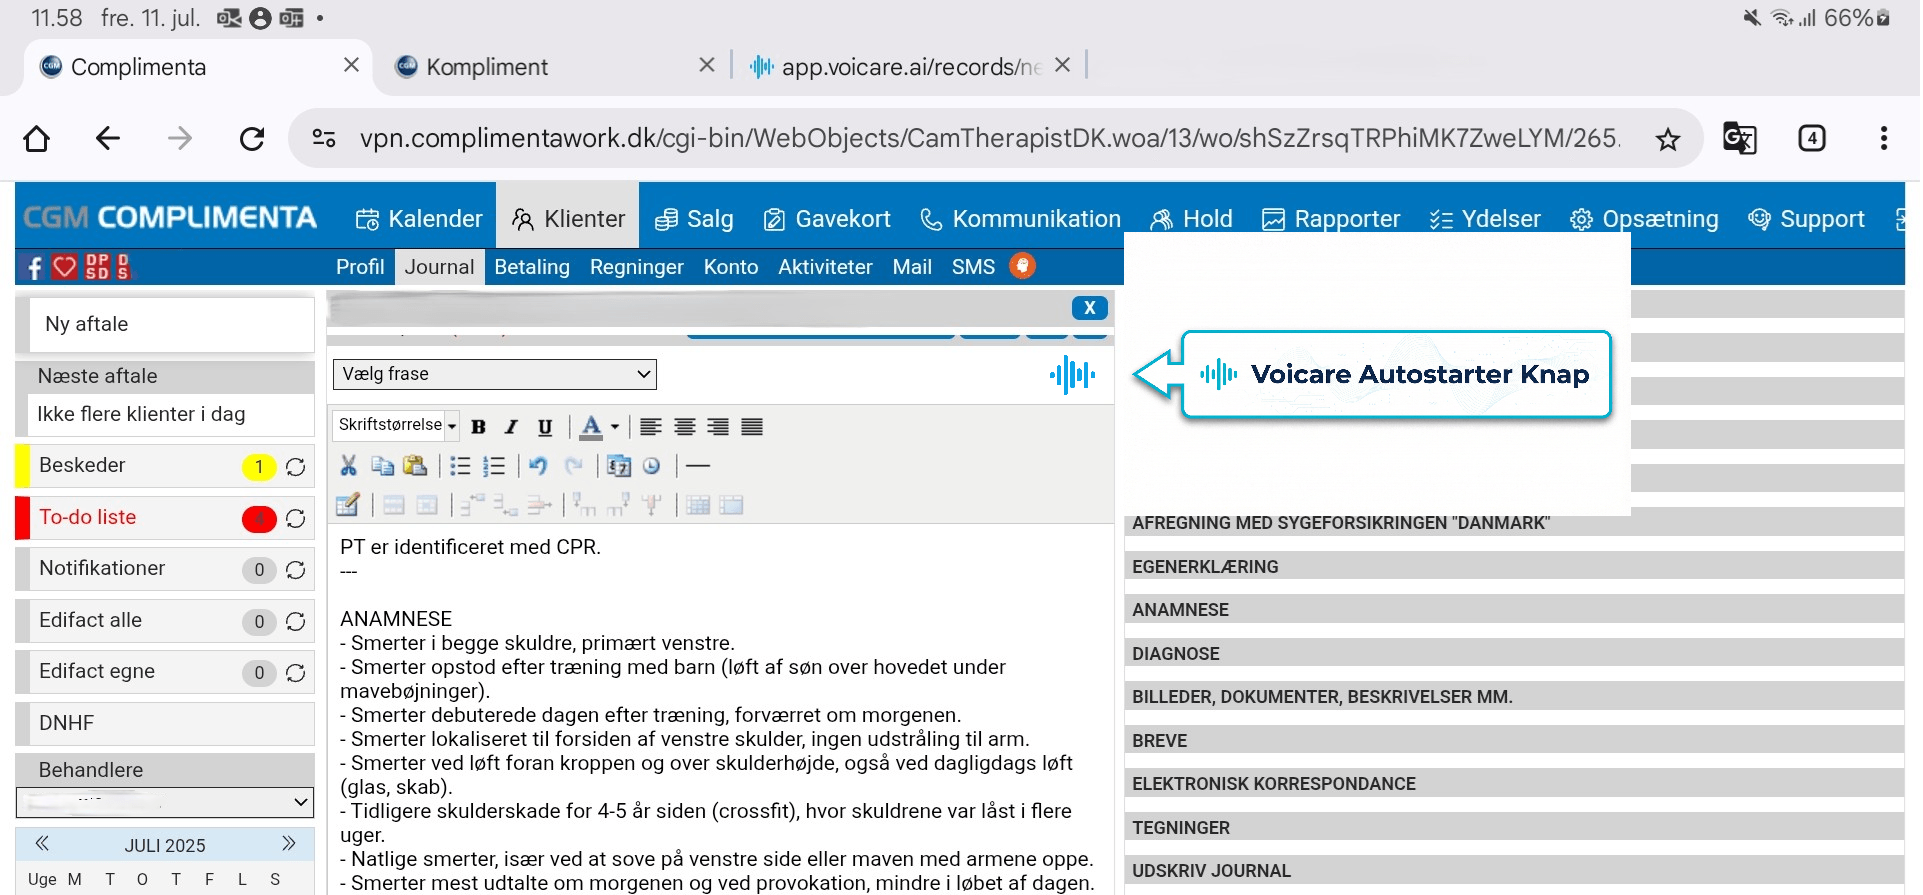Image resolution: width=1923 pixels, height=895 pixels.
Task: Insert current date icon
Action: 619,465
